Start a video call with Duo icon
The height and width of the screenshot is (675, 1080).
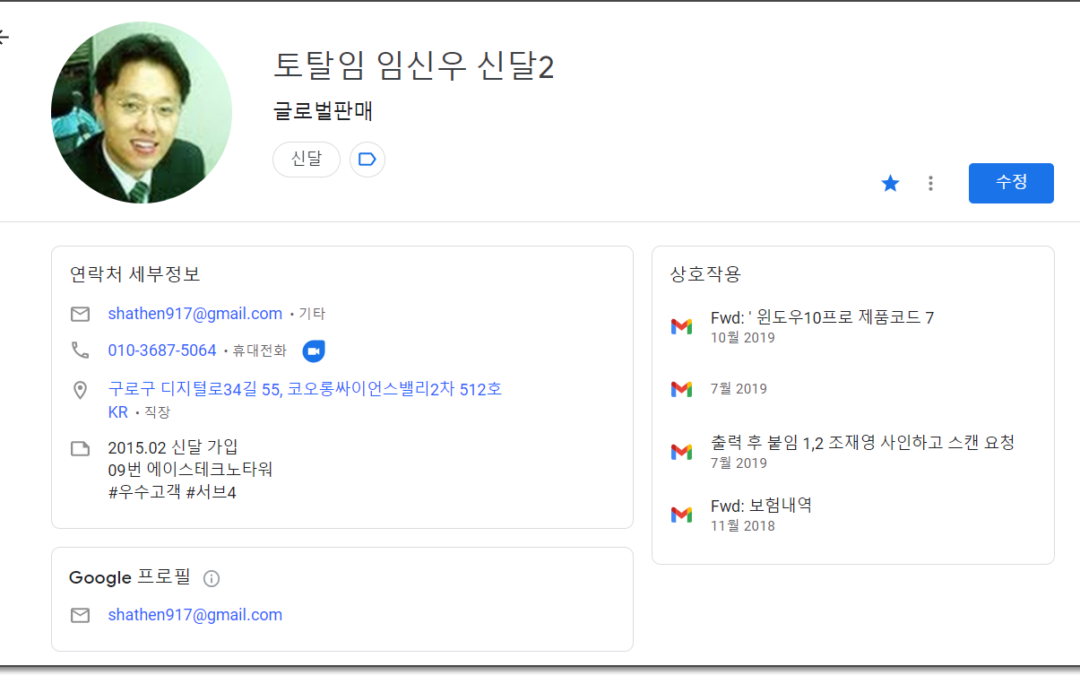click(313, 351)
